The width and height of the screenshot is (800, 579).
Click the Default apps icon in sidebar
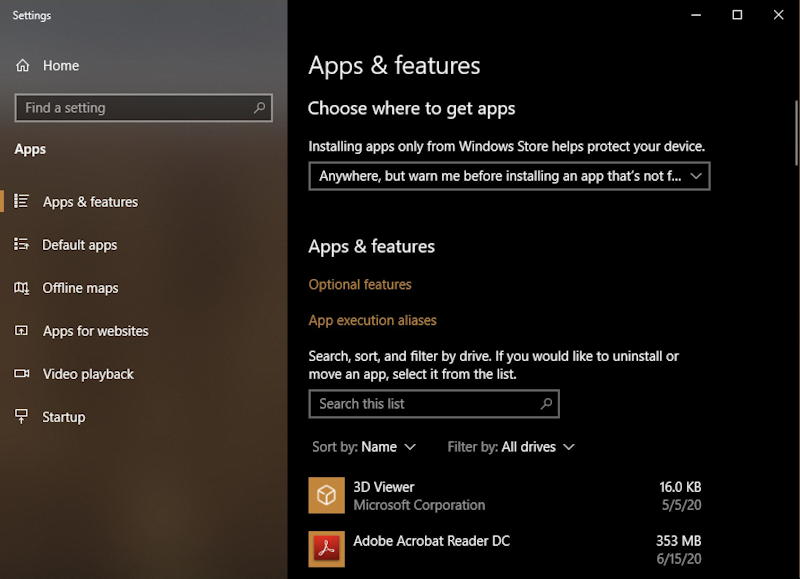(21, 244)
